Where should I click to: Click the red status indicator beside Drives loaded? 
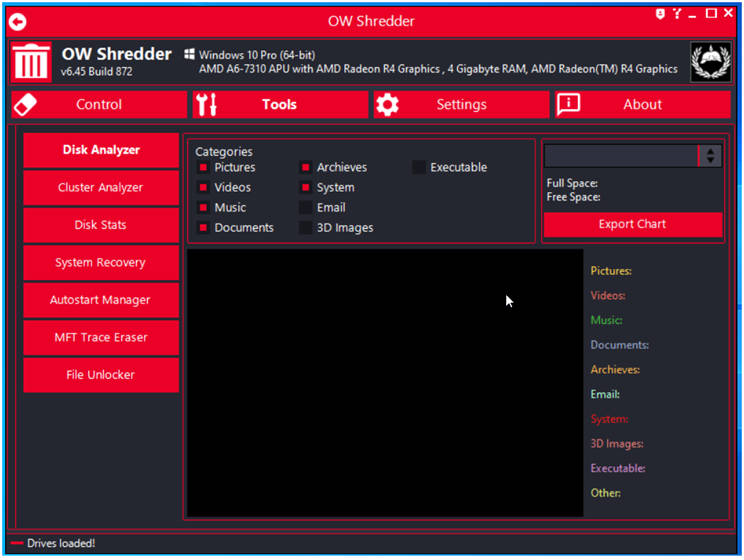(17, 543)
